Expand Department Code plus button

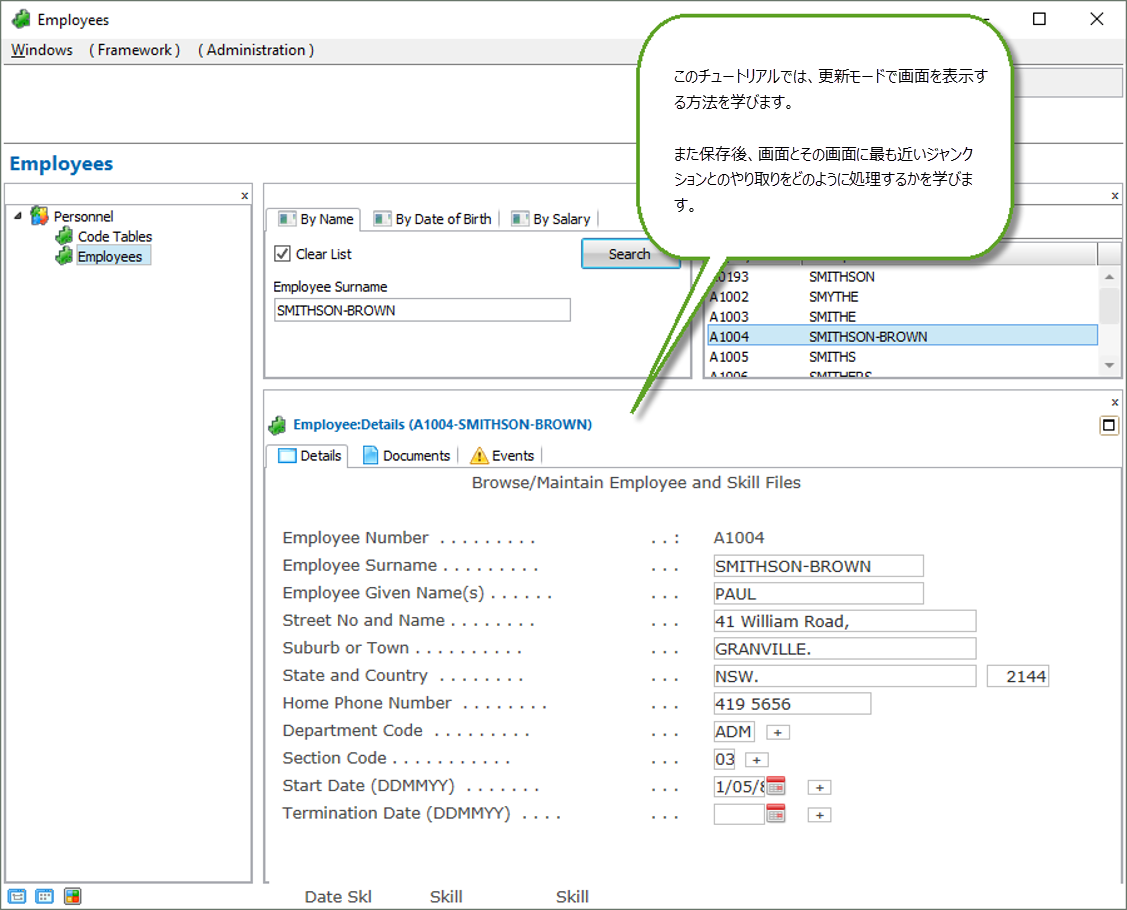pyautogui.click(x=778, y=732)
